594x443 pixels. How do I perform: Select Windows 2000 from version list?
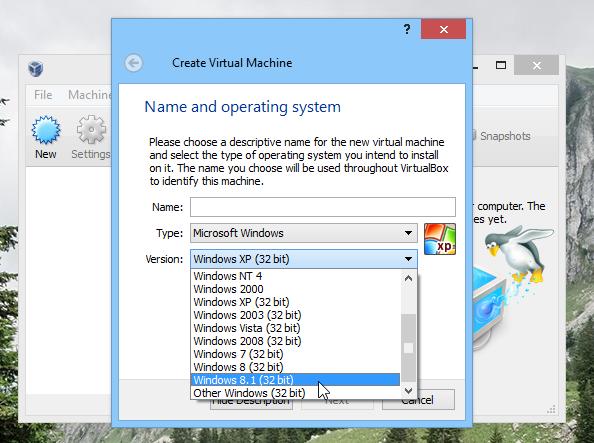(295, 289)
